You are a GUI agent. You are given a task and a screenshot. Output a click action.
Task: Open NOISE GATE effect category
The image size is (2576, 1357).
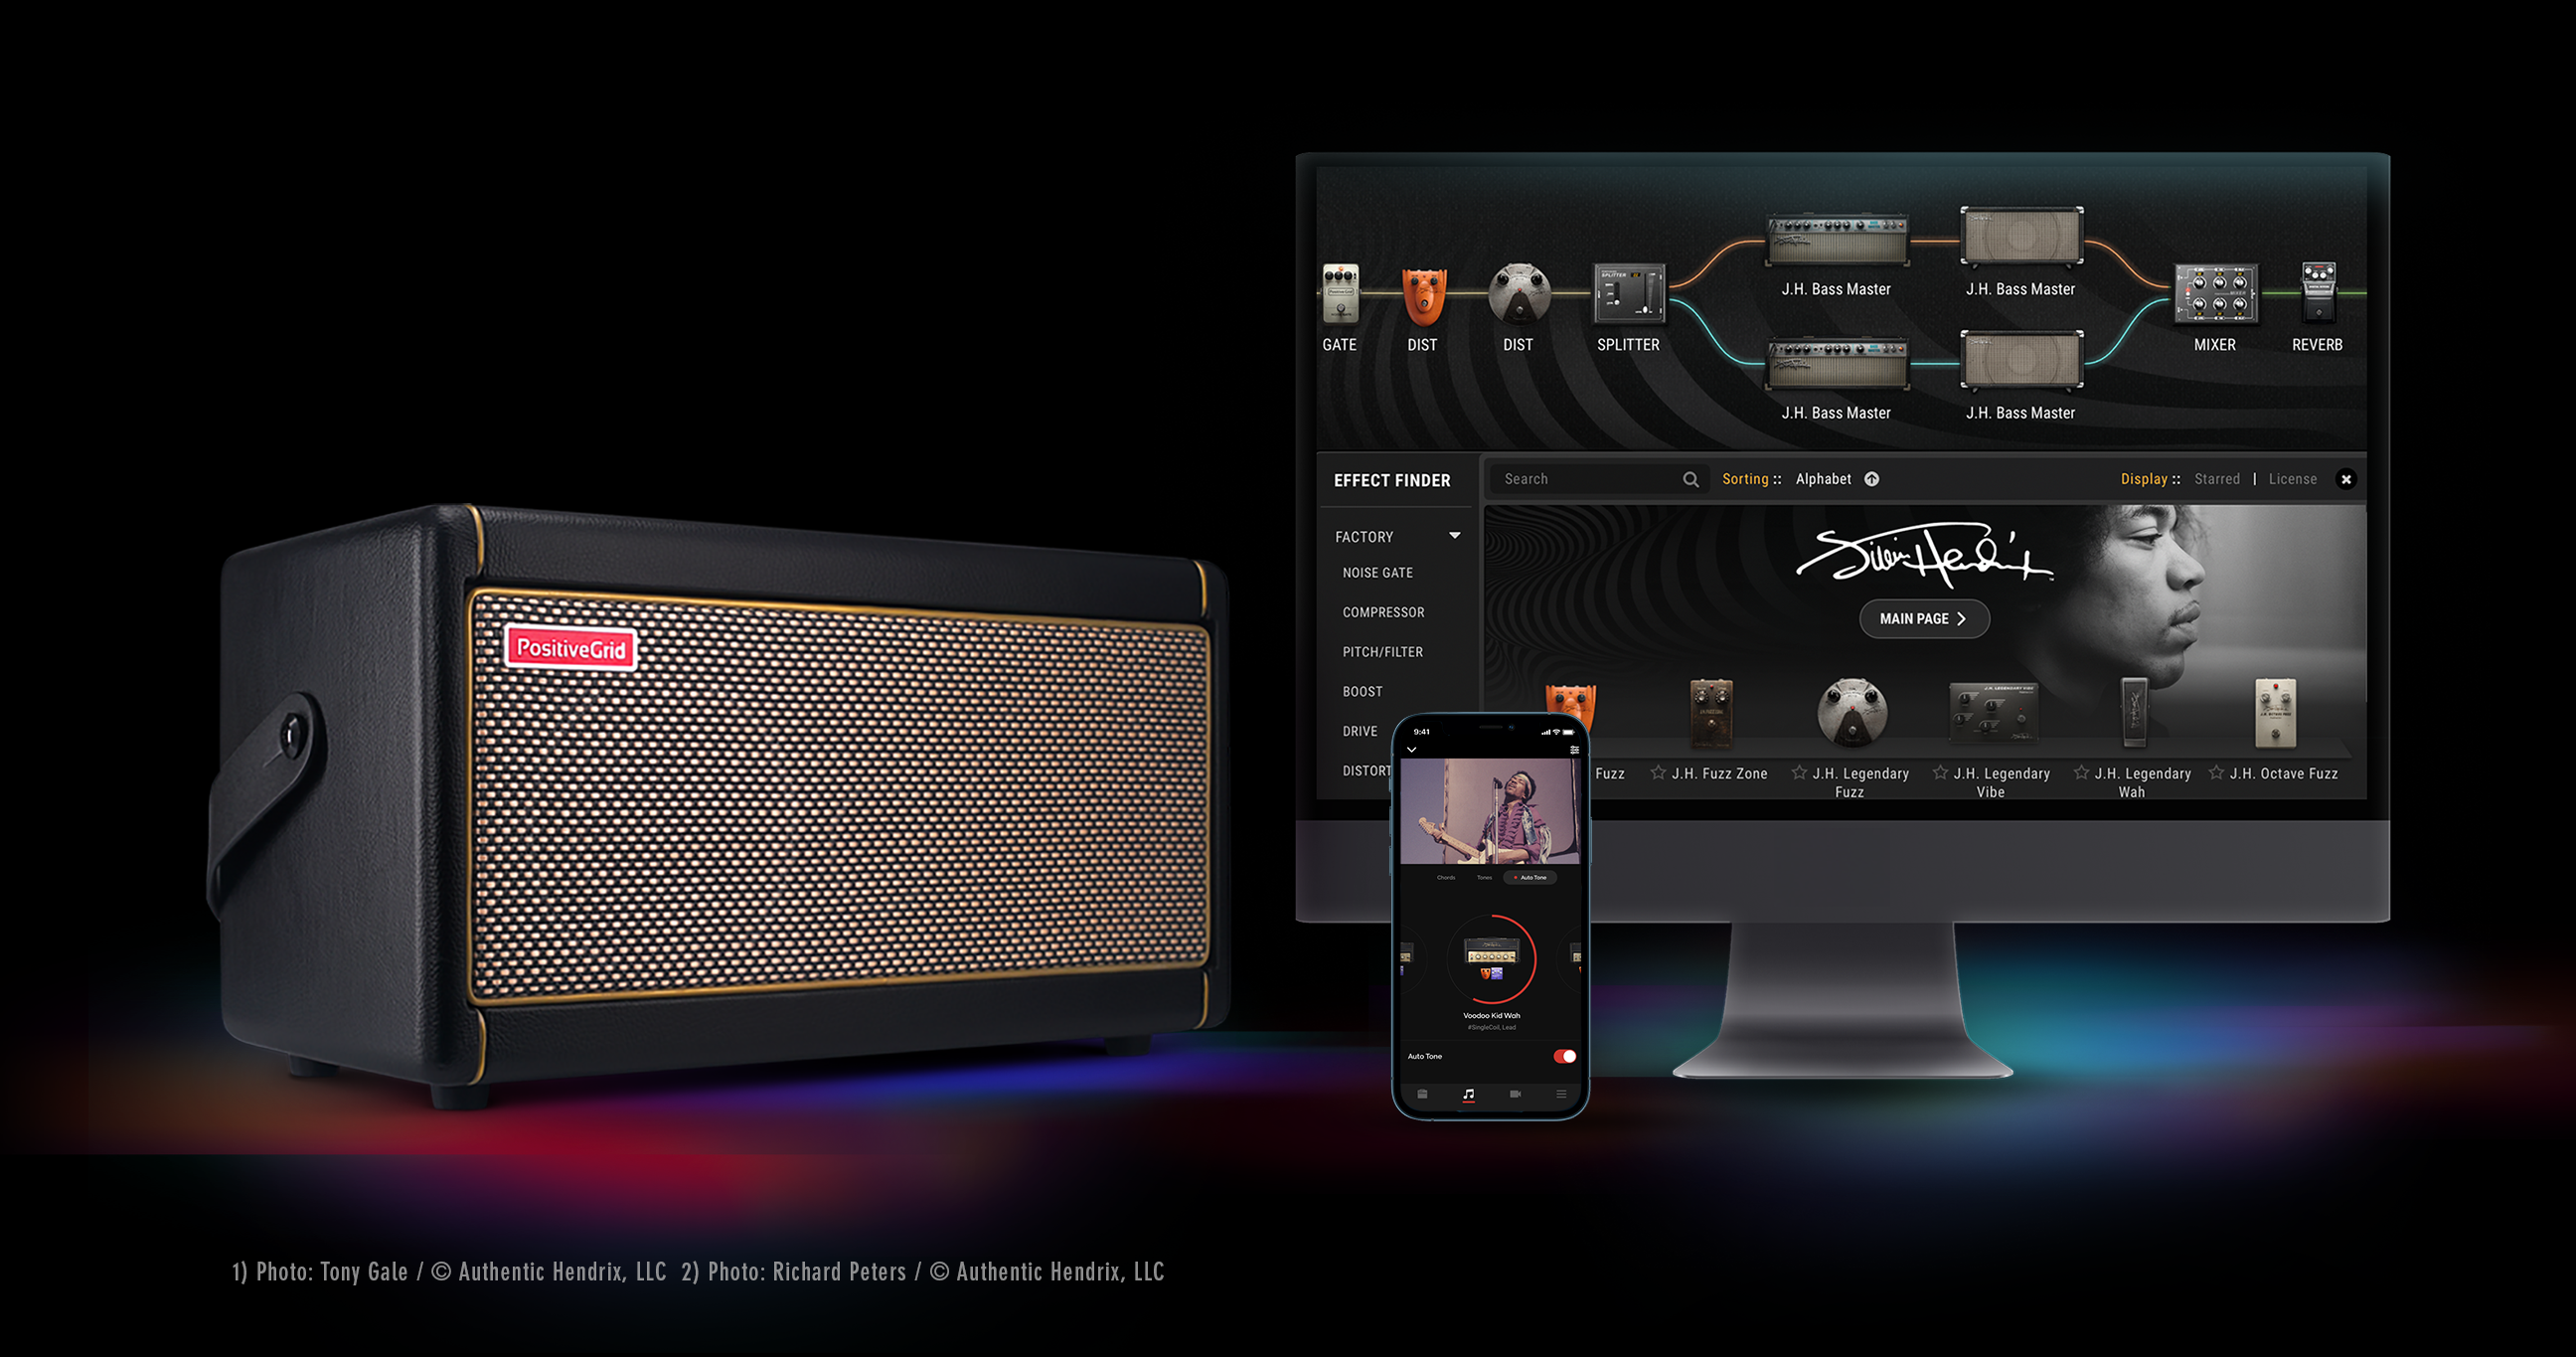pyautogui.click(x=1378, y=573)
